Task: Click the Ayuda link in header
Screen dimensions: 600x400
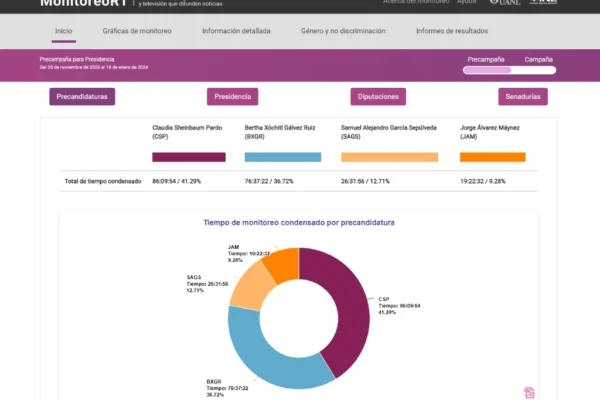Action: pyautogui.click(x=467, y=3)
